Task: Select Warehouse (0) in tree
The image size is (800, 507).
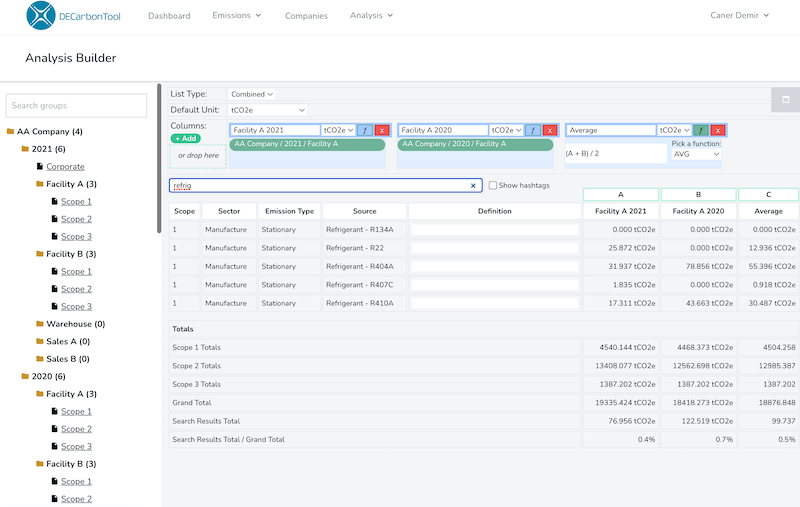Action: [x=76, y=324]
